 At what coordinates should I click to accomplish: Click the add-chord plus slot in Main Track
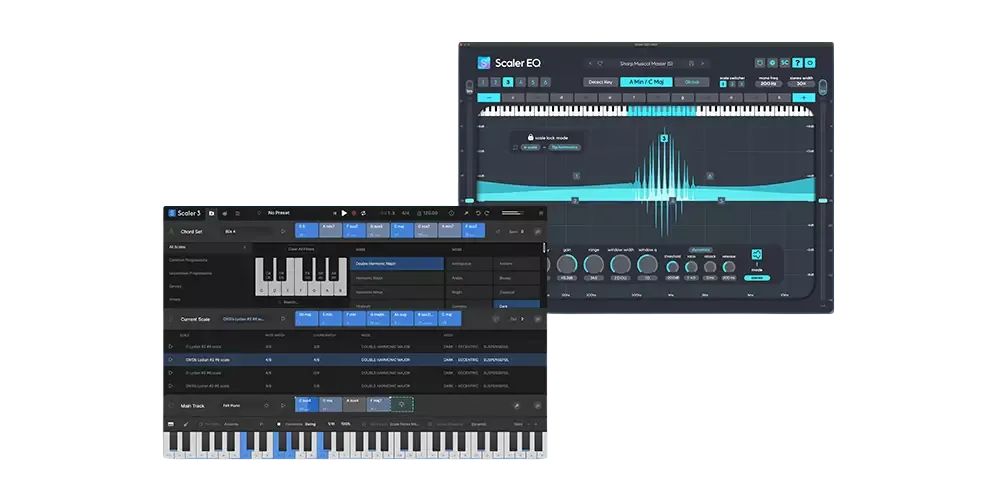point(402,404)
